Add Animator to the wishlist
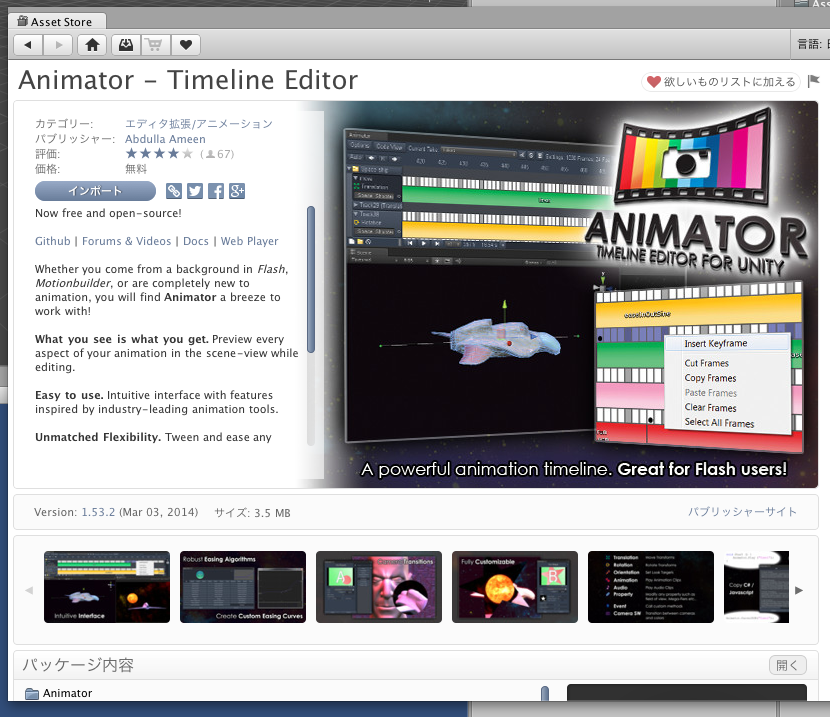This screenshot has height=717, width=830. tap(720, 80)
